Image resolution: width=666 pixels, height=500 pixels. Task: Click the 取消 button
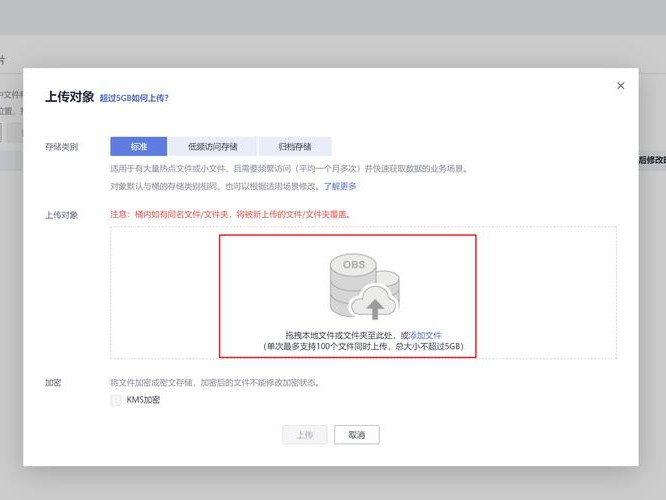(357, 435)
